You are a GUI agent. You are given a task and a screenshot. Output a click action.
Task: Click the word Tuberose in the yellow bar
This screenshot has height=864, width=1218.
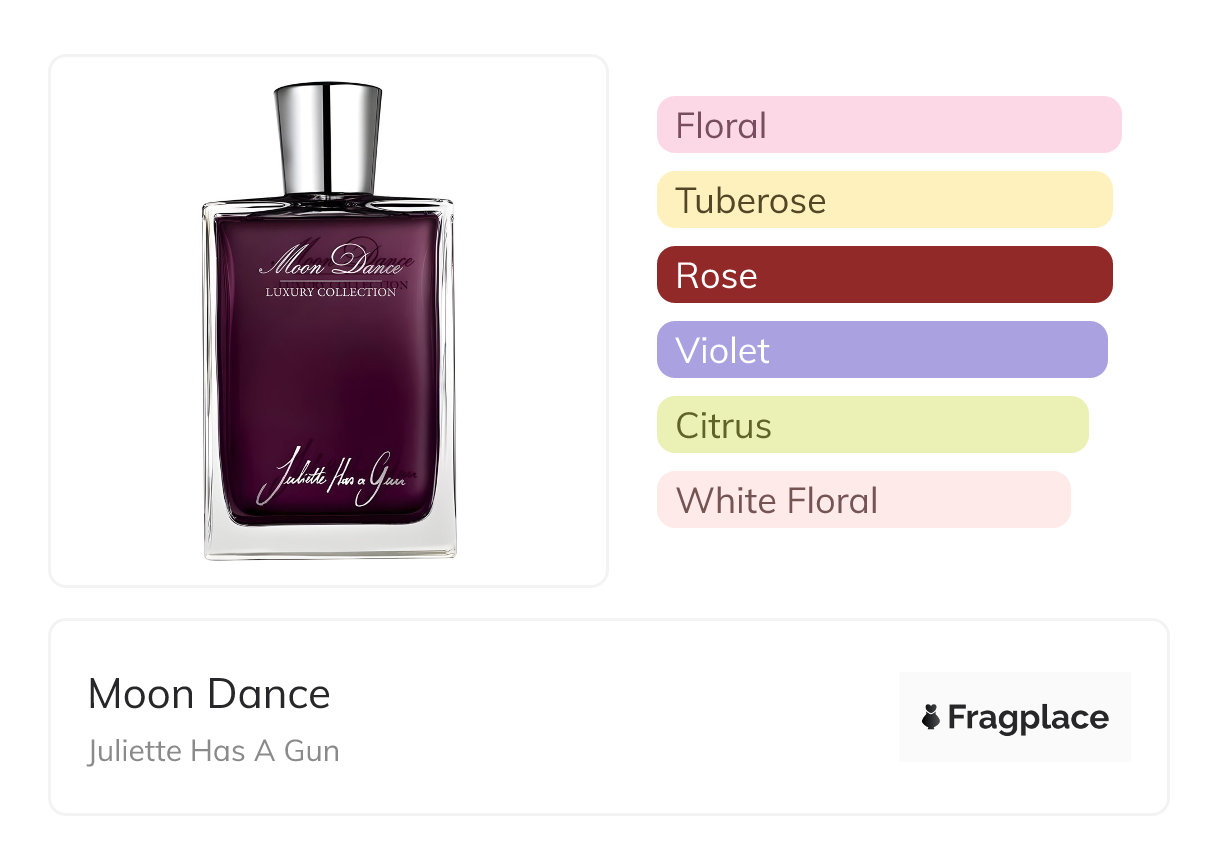(751, 201)
